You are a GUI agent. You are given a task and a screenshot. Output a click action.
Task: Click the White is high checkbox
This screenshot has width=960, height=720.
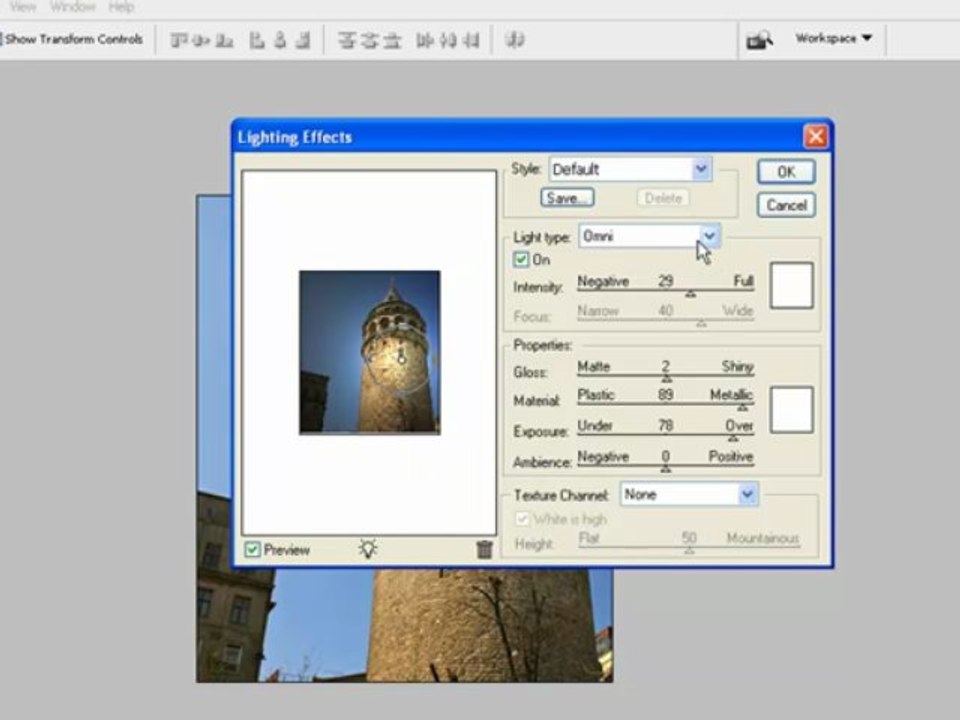522,519
